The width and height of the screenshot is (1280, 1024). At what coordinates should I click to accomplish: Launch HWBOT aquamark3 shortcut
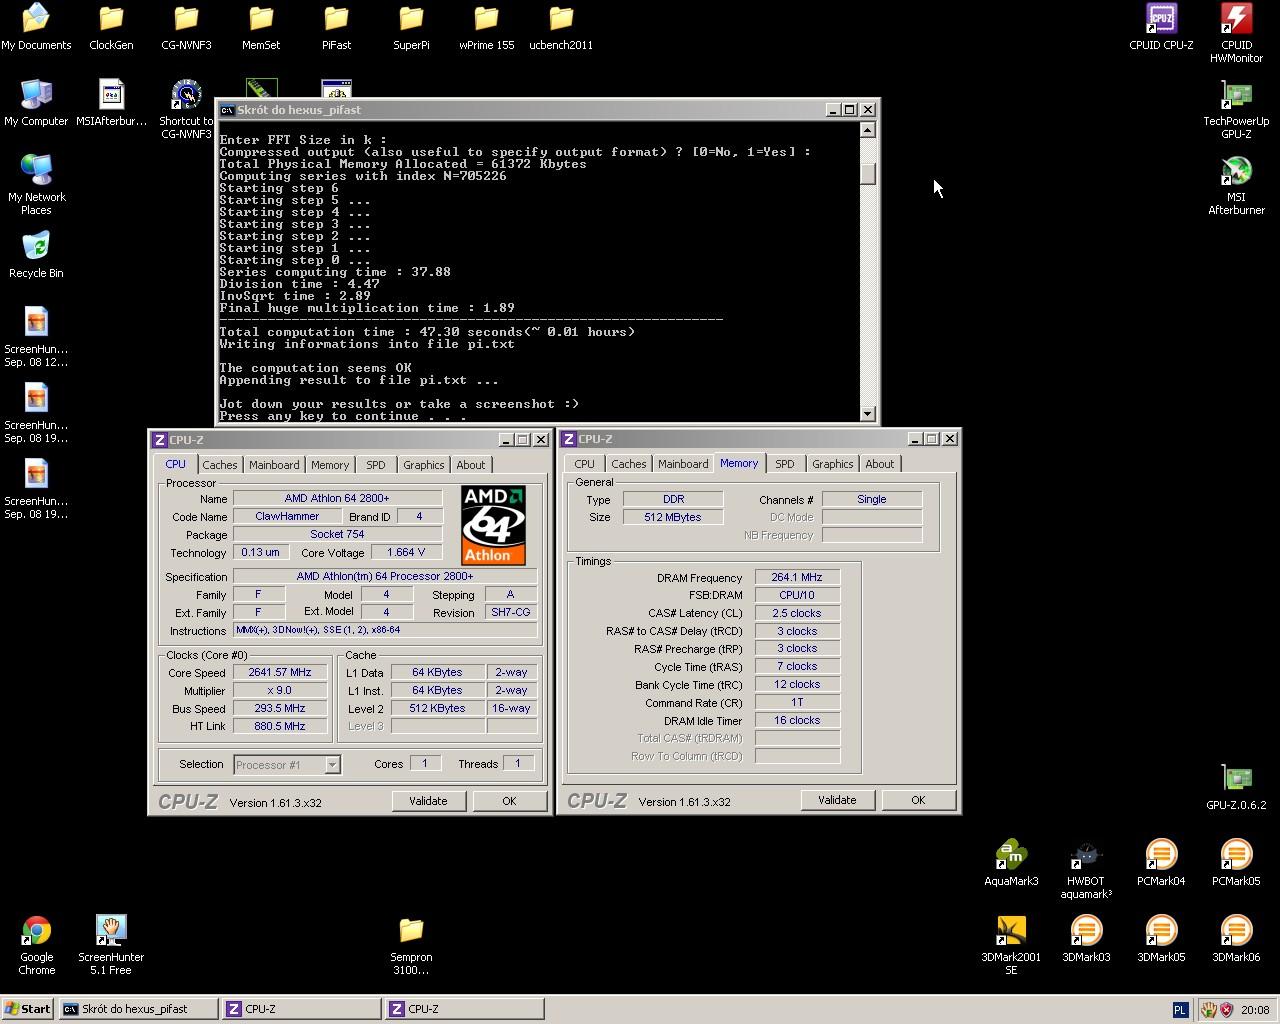(1086, 868)
